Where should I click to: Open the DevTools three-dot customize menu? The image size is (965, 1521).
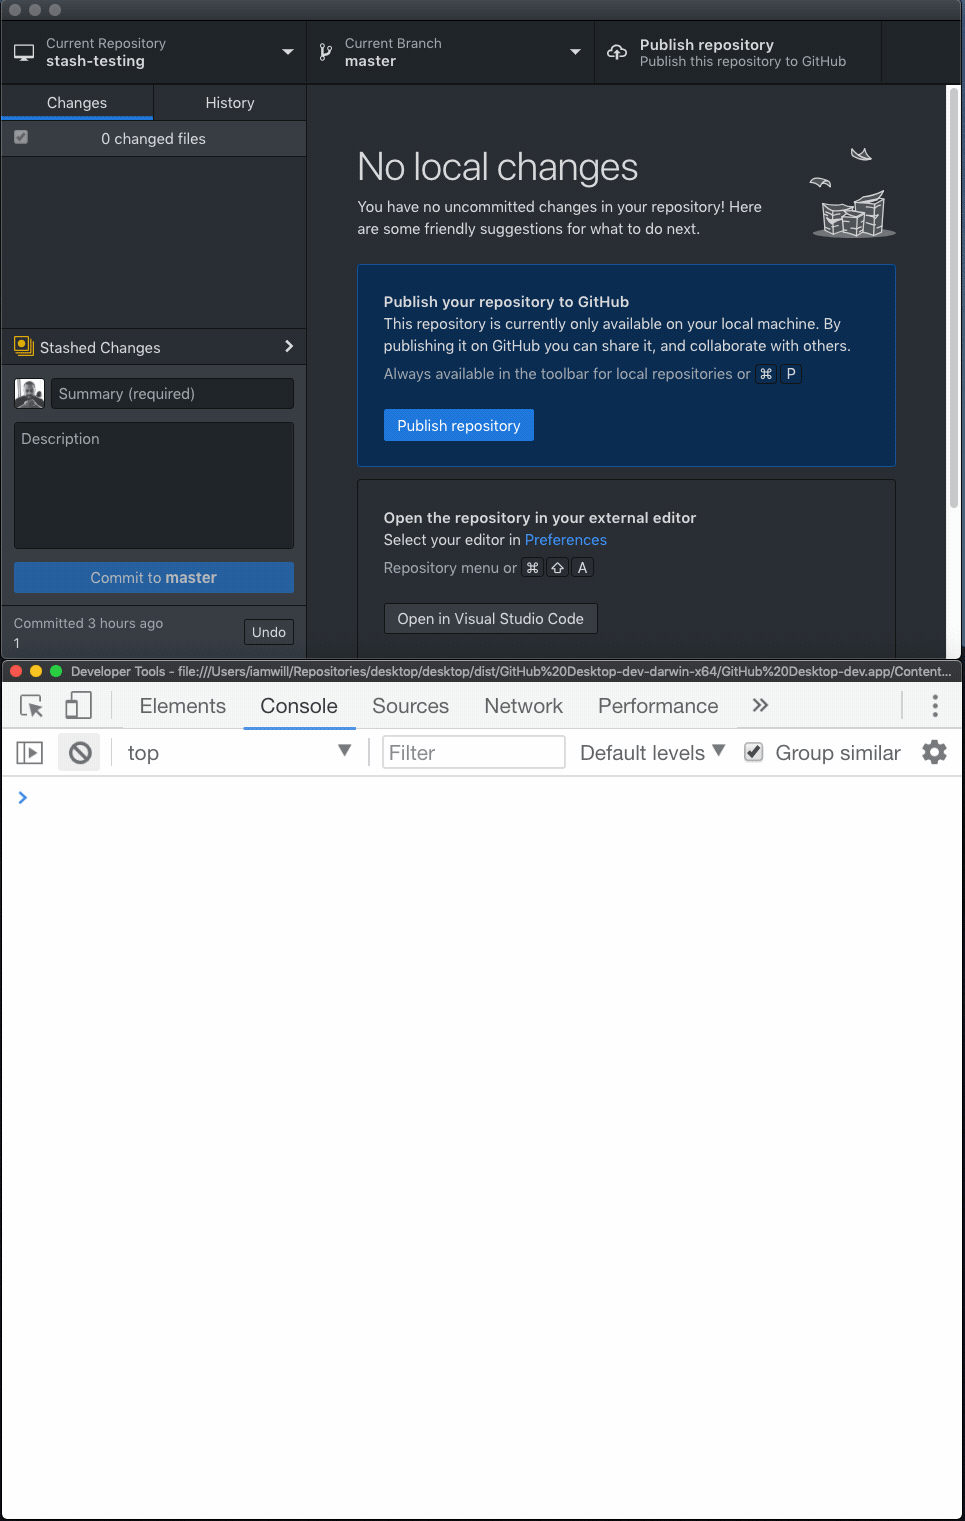934,705
